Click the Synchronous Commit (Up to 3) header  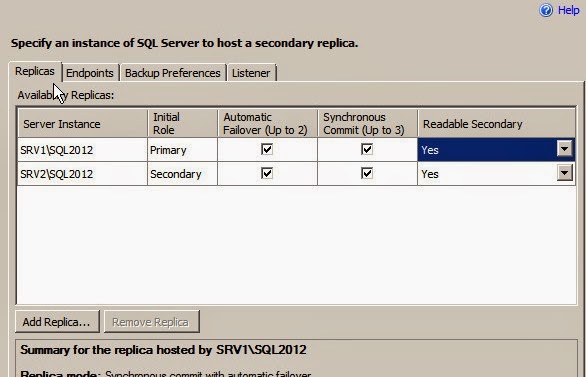[367, 124]
